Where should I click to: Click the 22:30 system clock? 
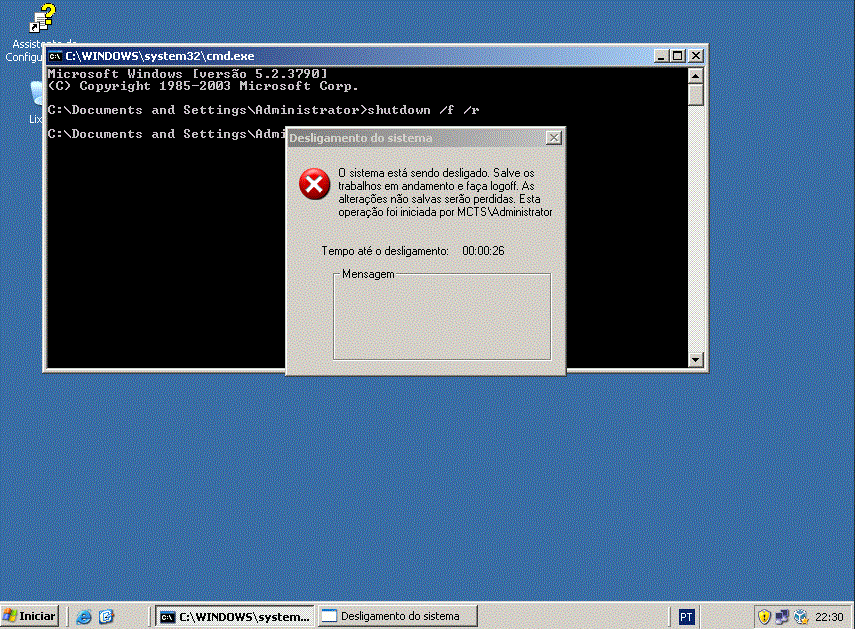pos(829,617)
